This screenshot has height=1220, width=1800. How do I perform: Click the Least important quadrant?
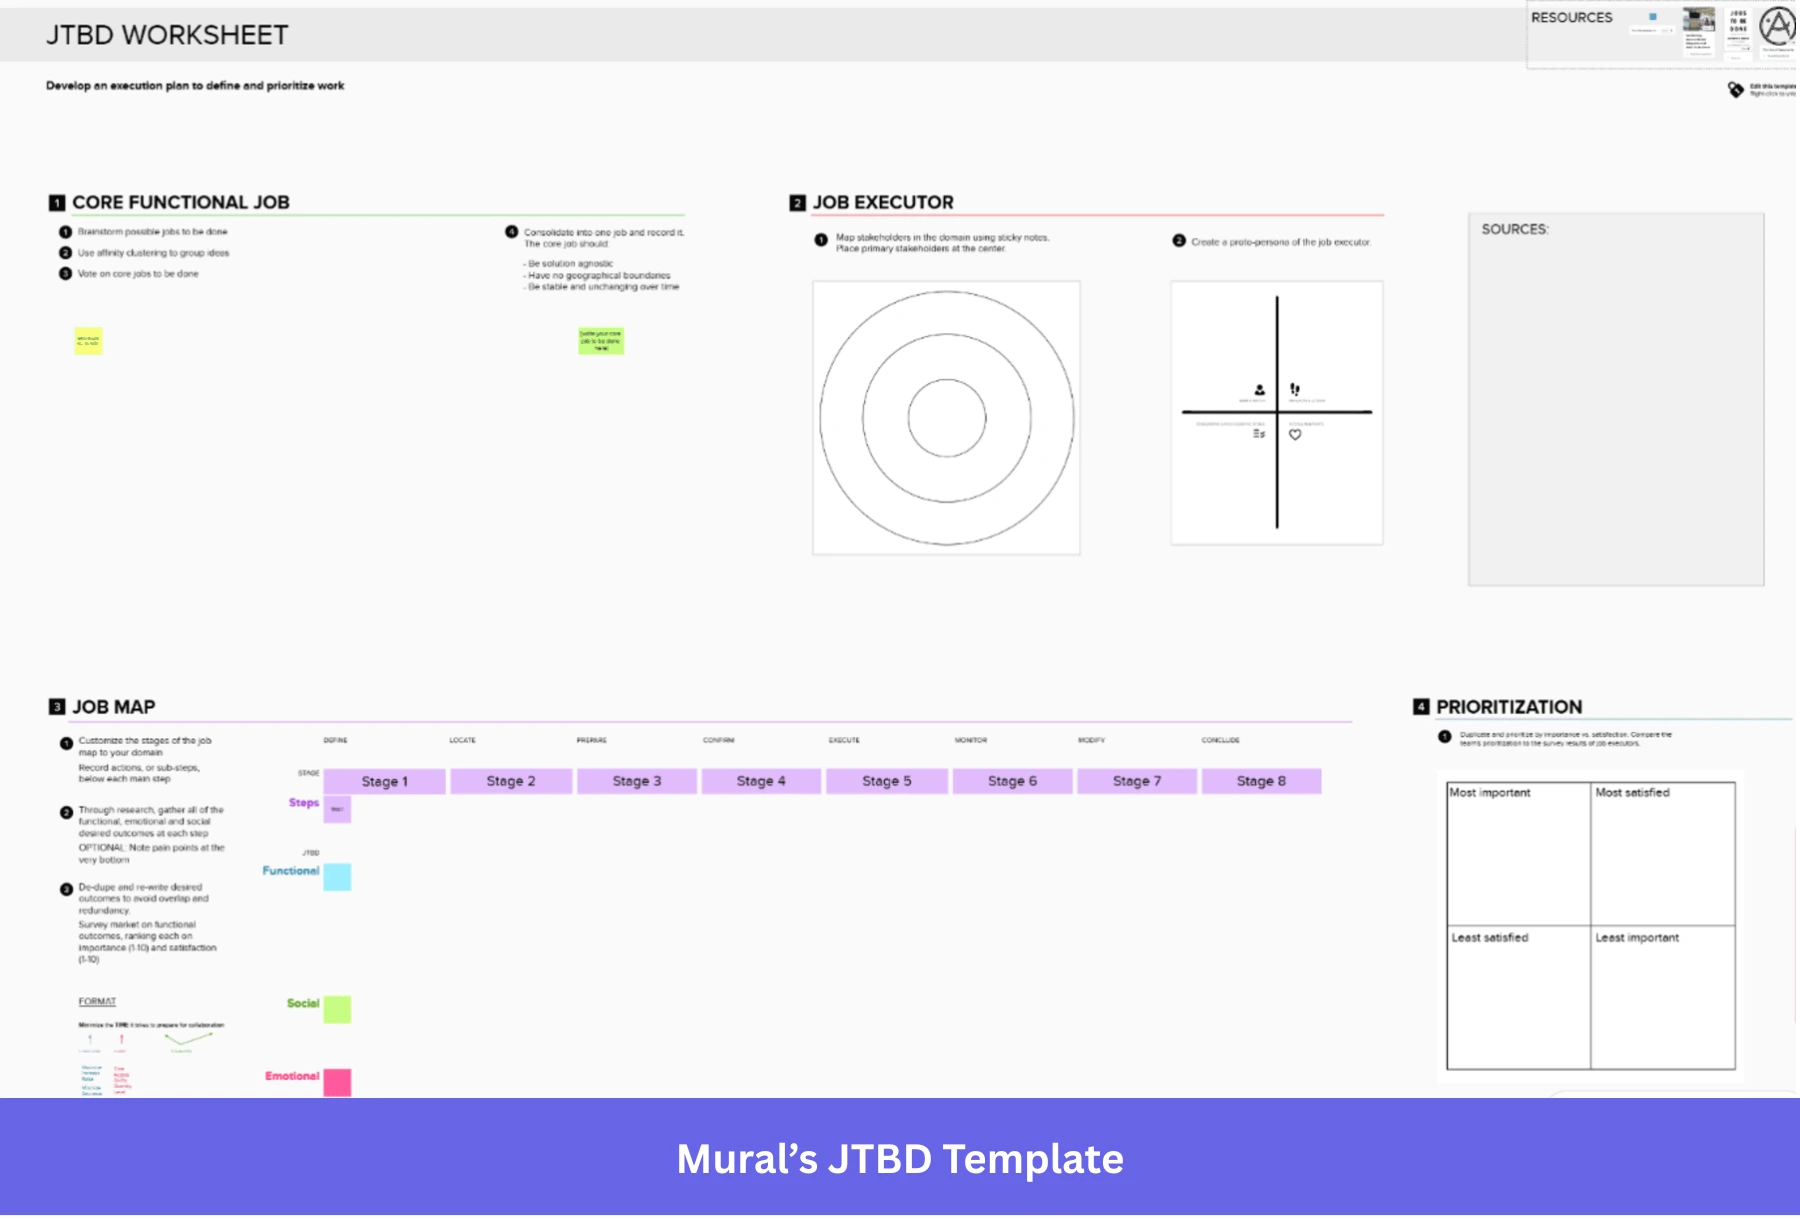1663,997
